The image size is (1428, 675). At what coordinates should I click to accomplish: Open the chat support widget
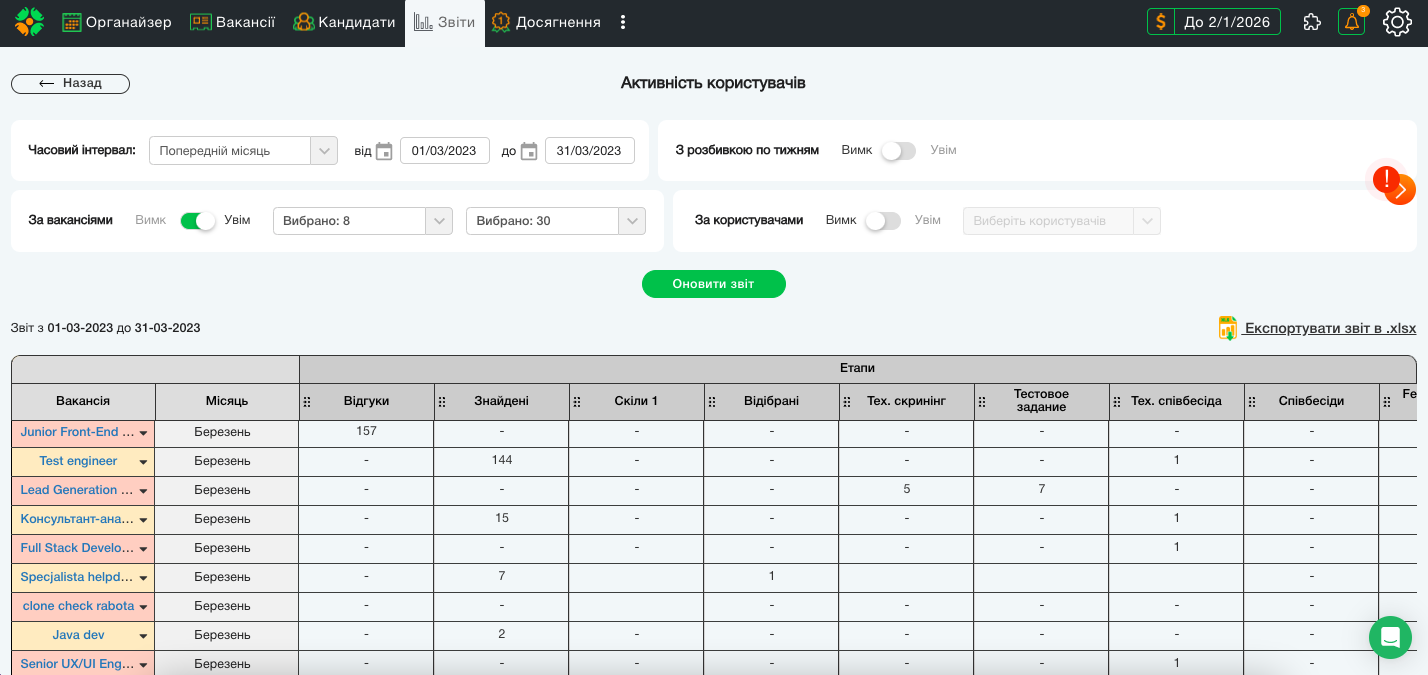tap(1390, 637)
